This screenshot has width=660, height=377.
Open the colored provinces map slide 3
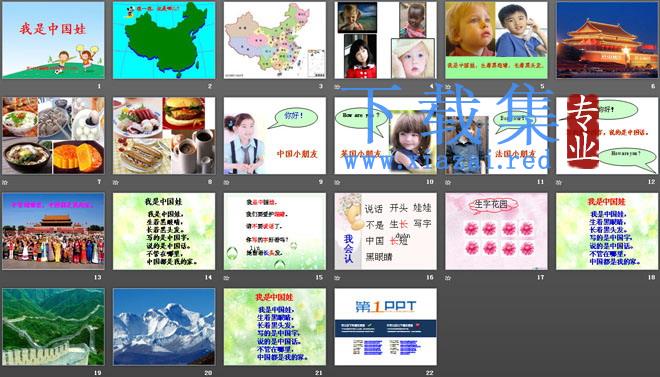point(274,40)
